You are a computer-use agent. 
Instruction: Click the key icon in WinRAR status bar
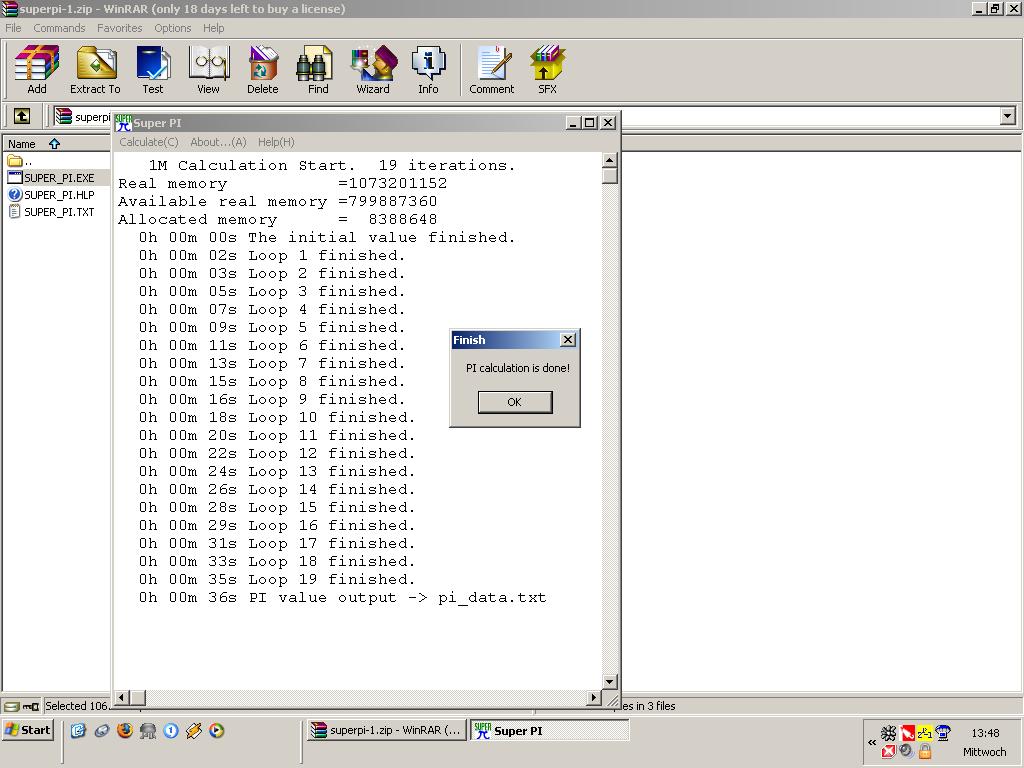click(31, 706)
